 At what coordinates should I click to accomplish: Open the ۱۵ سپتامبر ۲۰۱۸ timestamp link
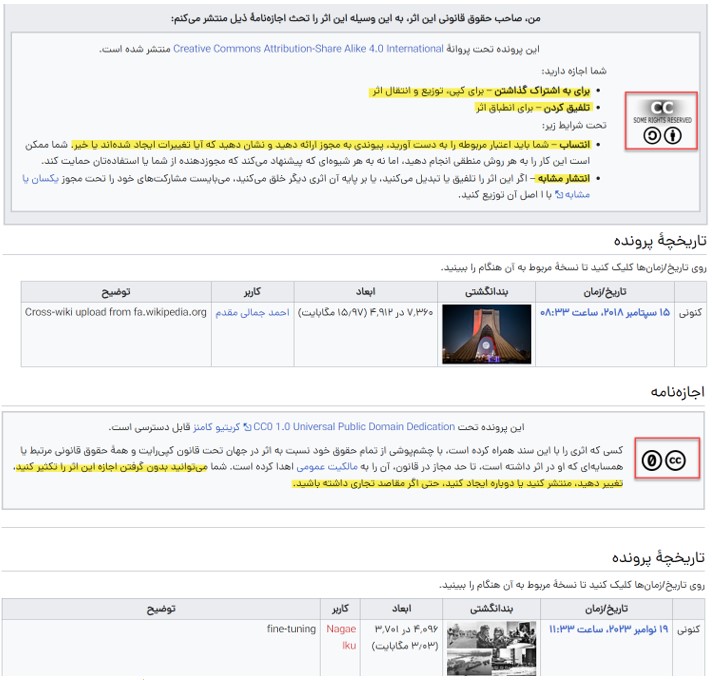pos(605,312)
